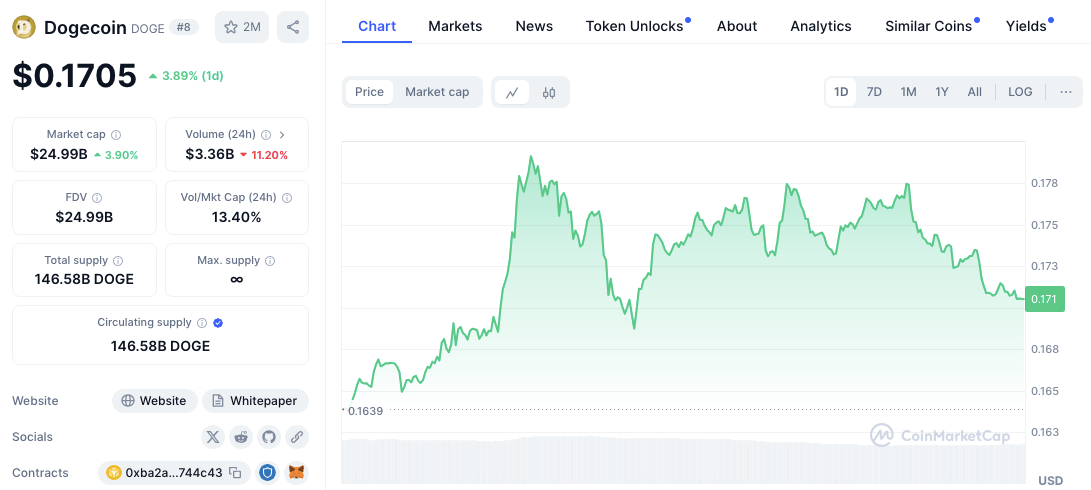Click the #8 rank badge

pos(184,27)
